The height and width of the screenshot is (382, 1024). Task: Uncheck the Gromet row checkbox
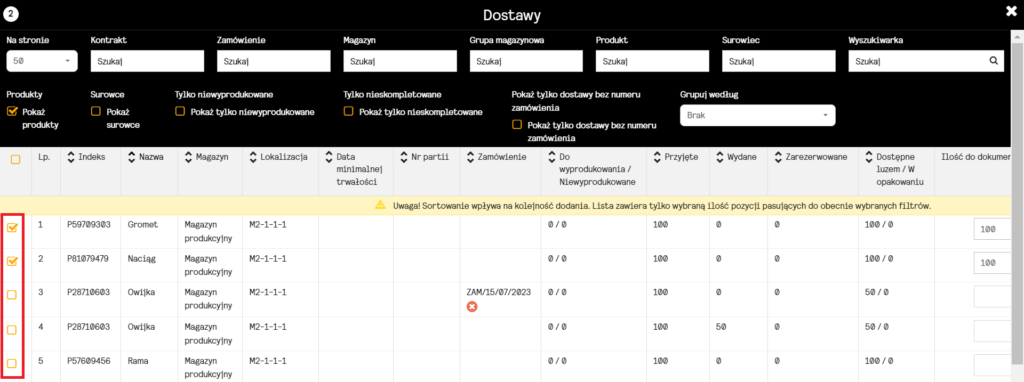tap(12, 228)
